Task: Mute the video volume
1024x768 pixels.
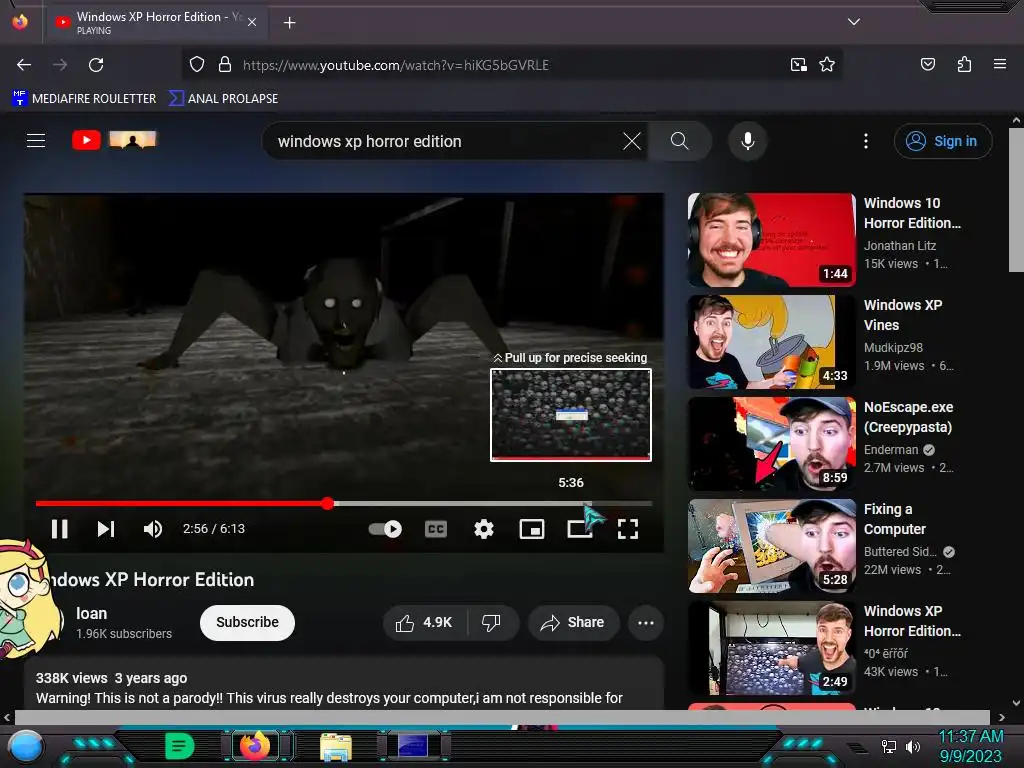Action: 153,529
